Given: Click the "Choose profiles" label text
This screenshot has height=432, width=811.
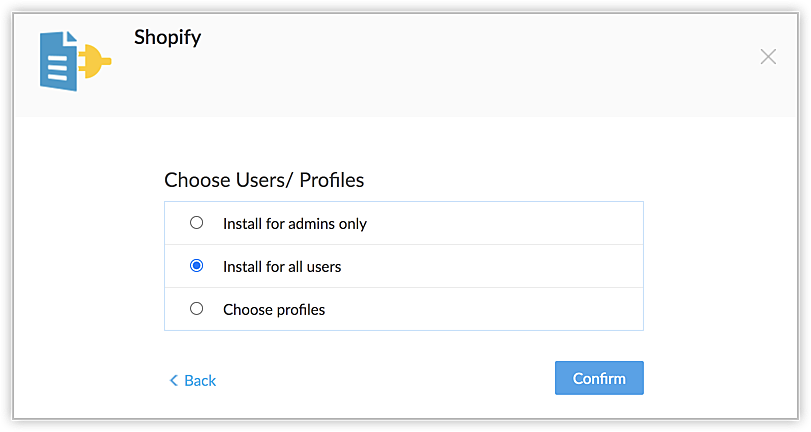Looking at the screenshot, I should click(274, 310).
